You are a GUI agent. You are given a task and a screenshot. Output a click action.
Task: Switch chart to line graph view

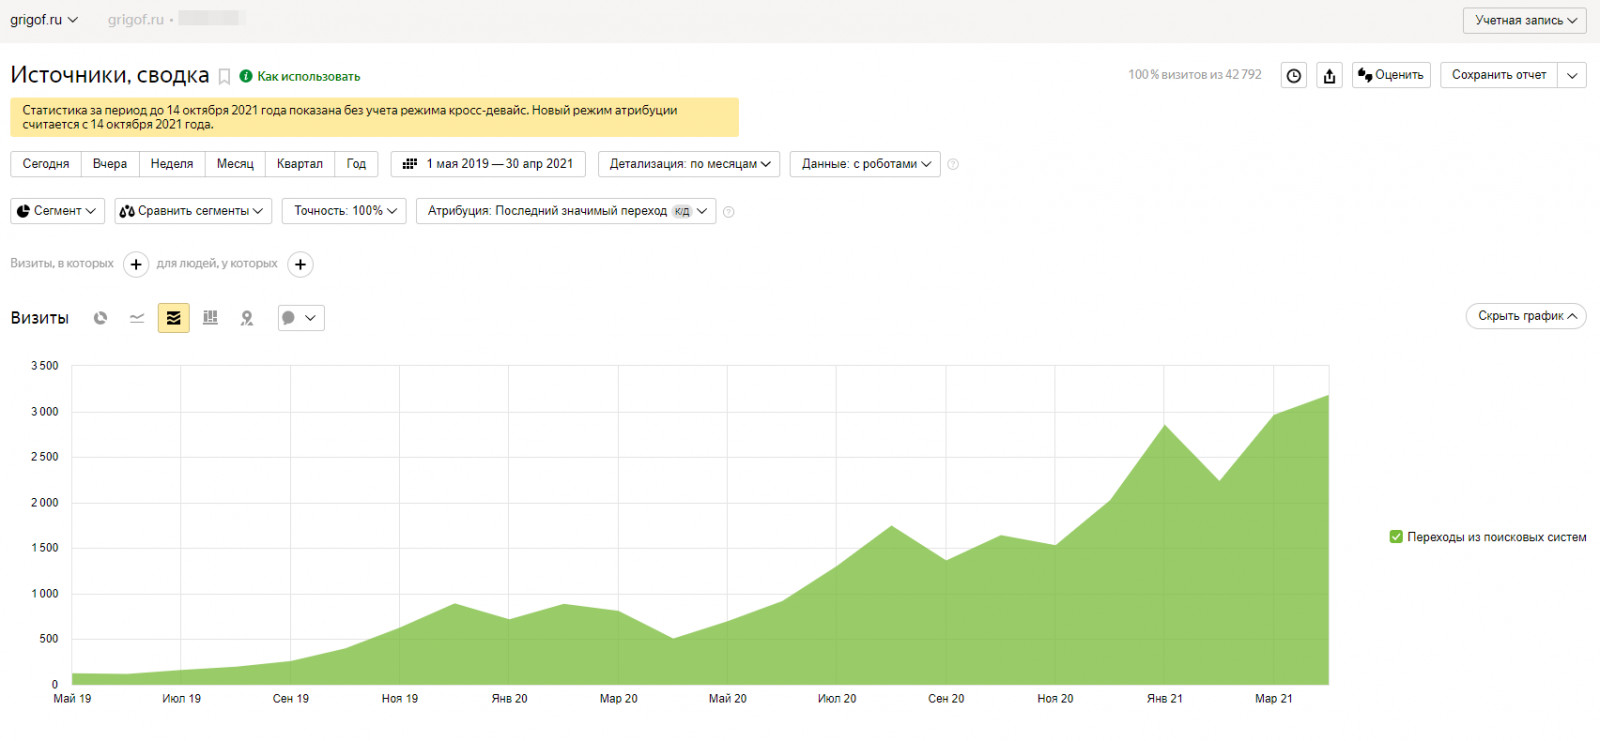click(x=137, y=318)
